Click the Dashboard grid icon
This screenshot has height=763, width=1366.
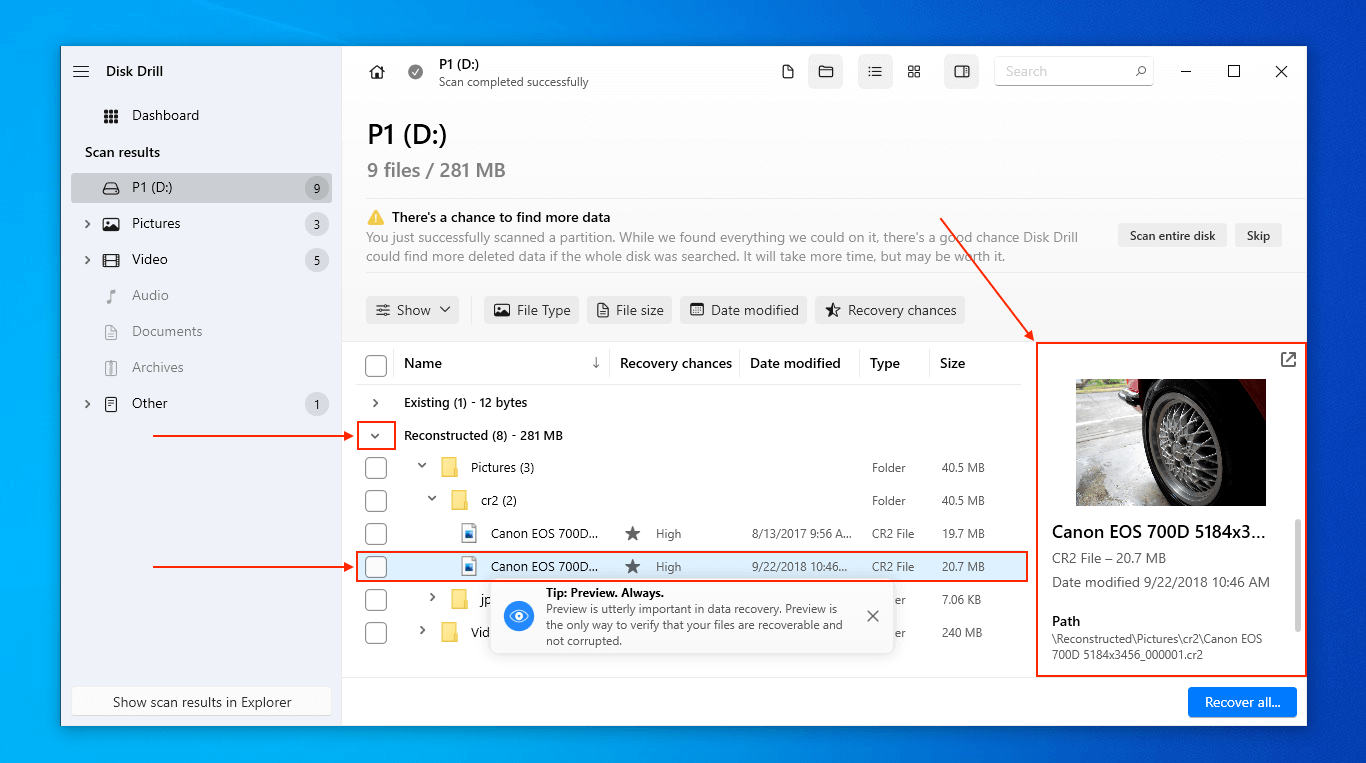111,116
